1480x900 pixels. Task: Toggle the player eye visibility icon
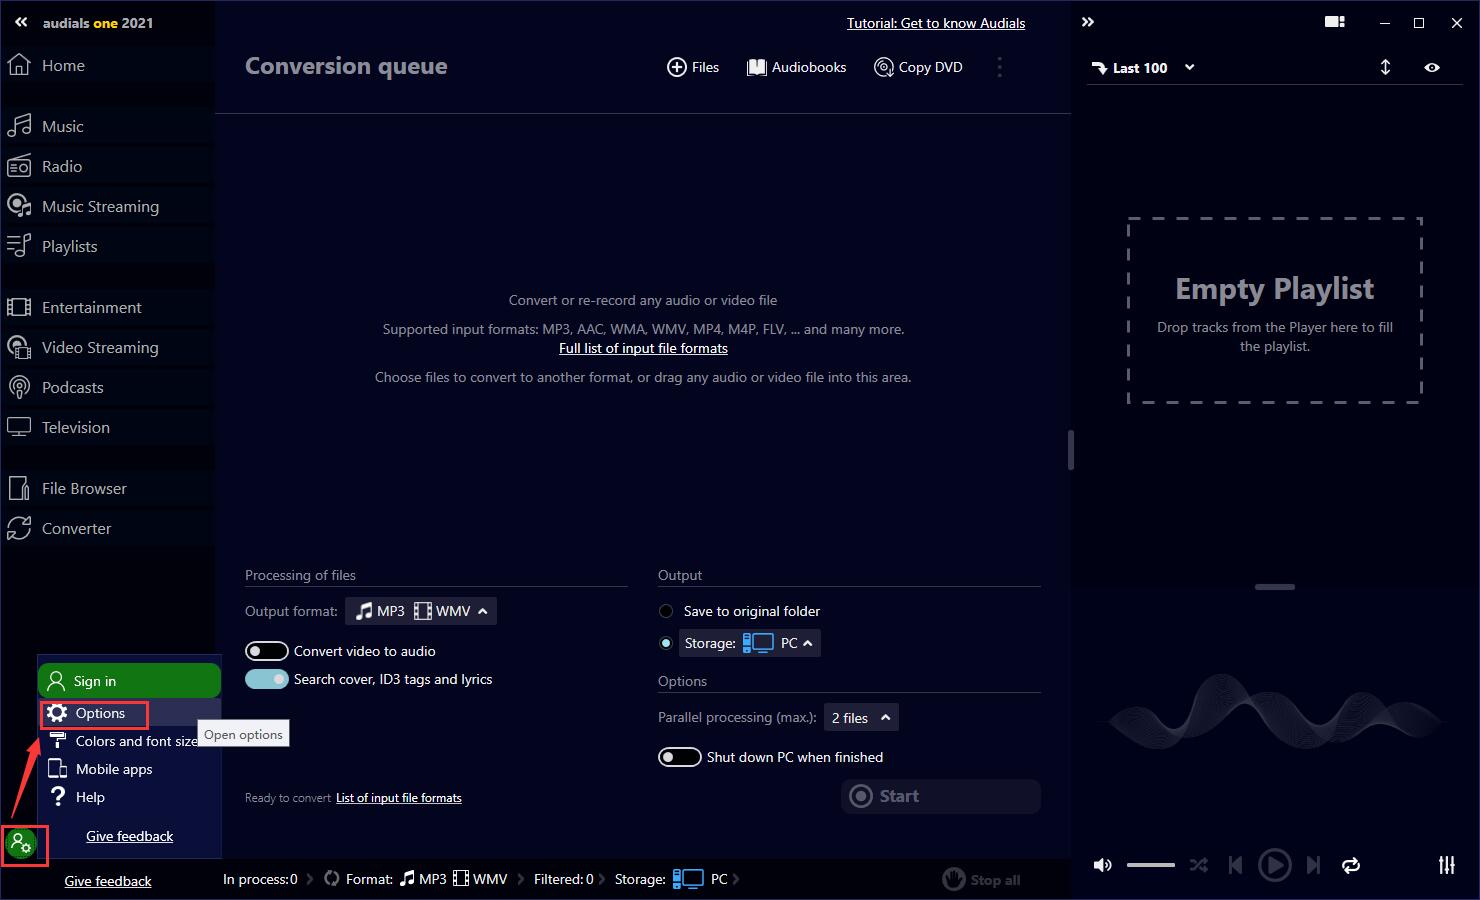(1432, 67)
